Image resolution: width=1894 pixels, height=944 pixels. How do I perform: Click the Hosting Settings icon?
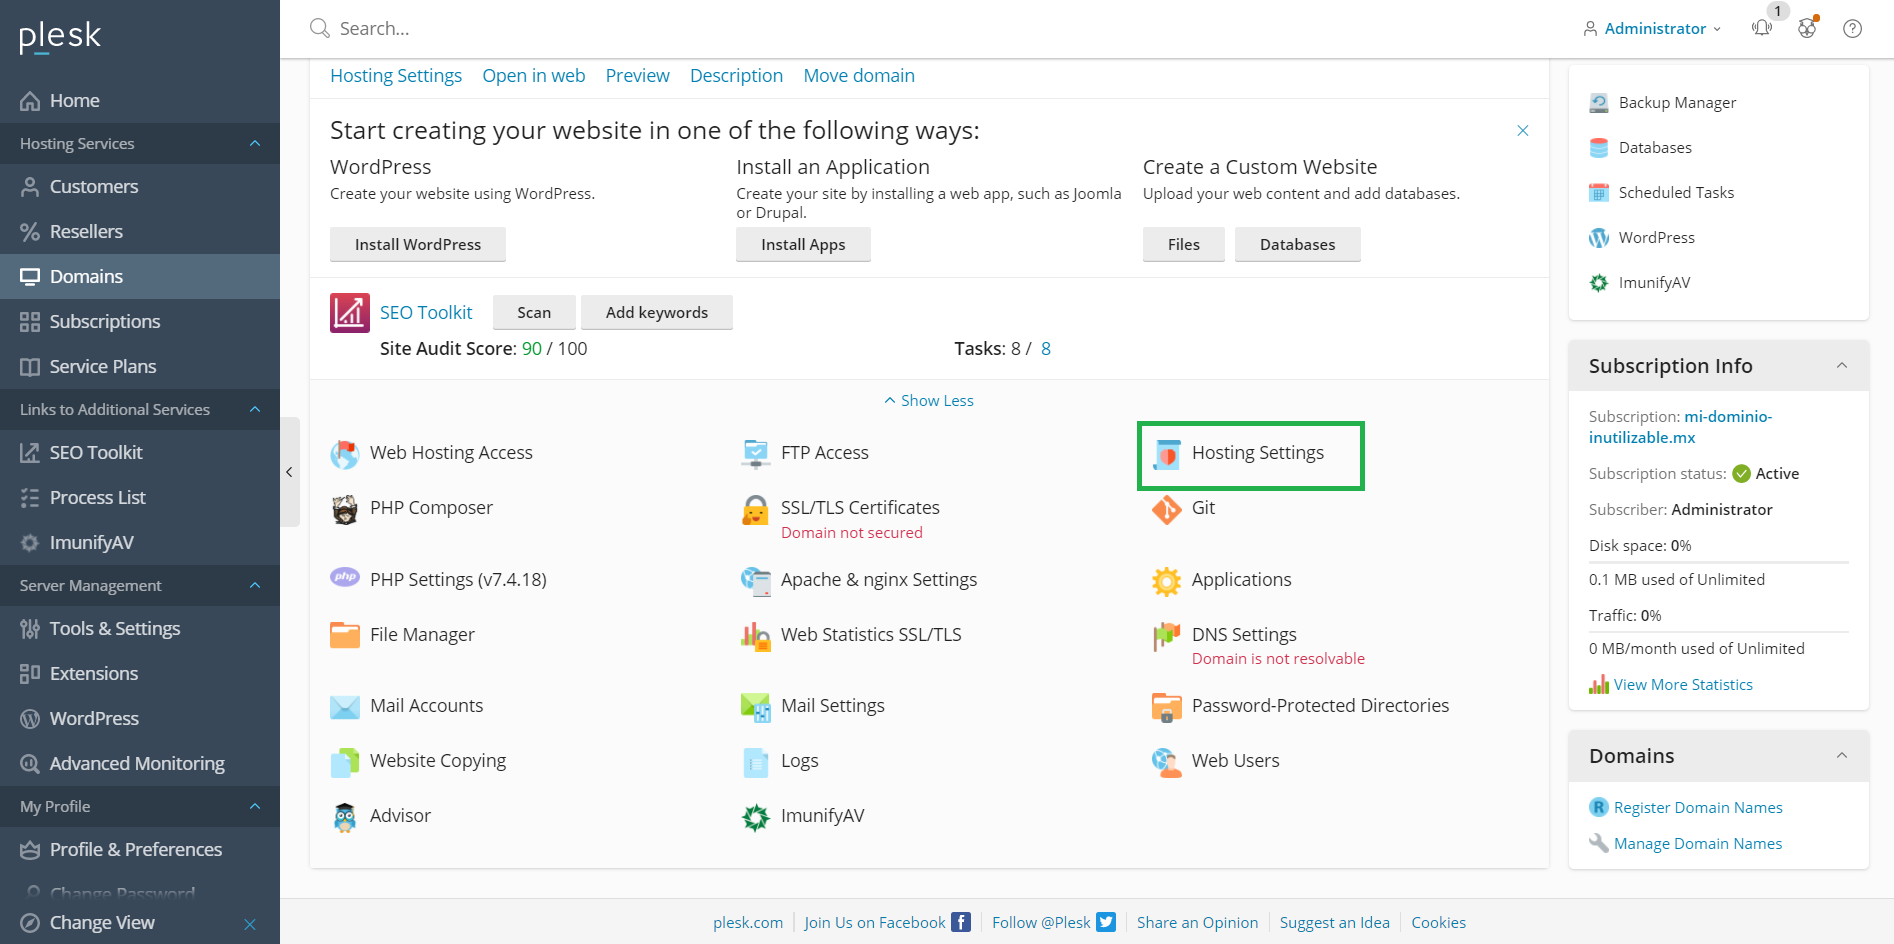(1167, 454)
